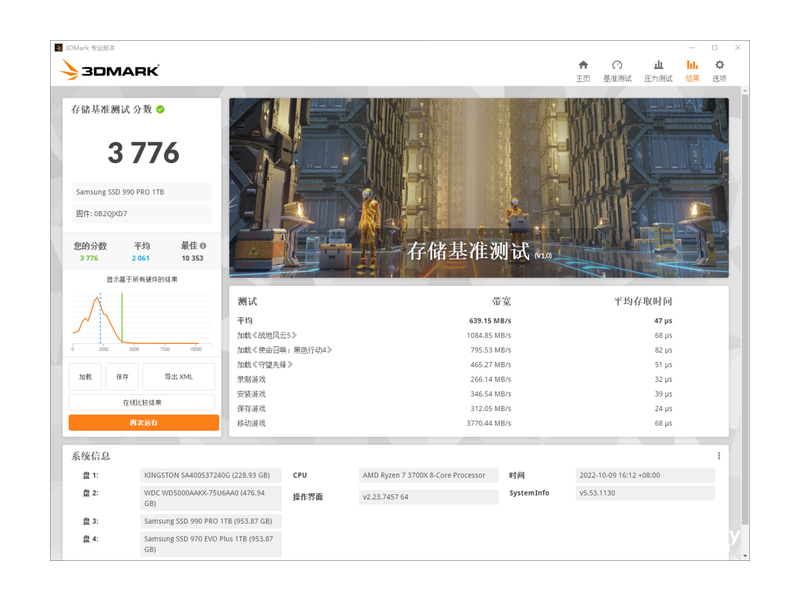Open the system info three-dot menu

click(x=719, y=456)
